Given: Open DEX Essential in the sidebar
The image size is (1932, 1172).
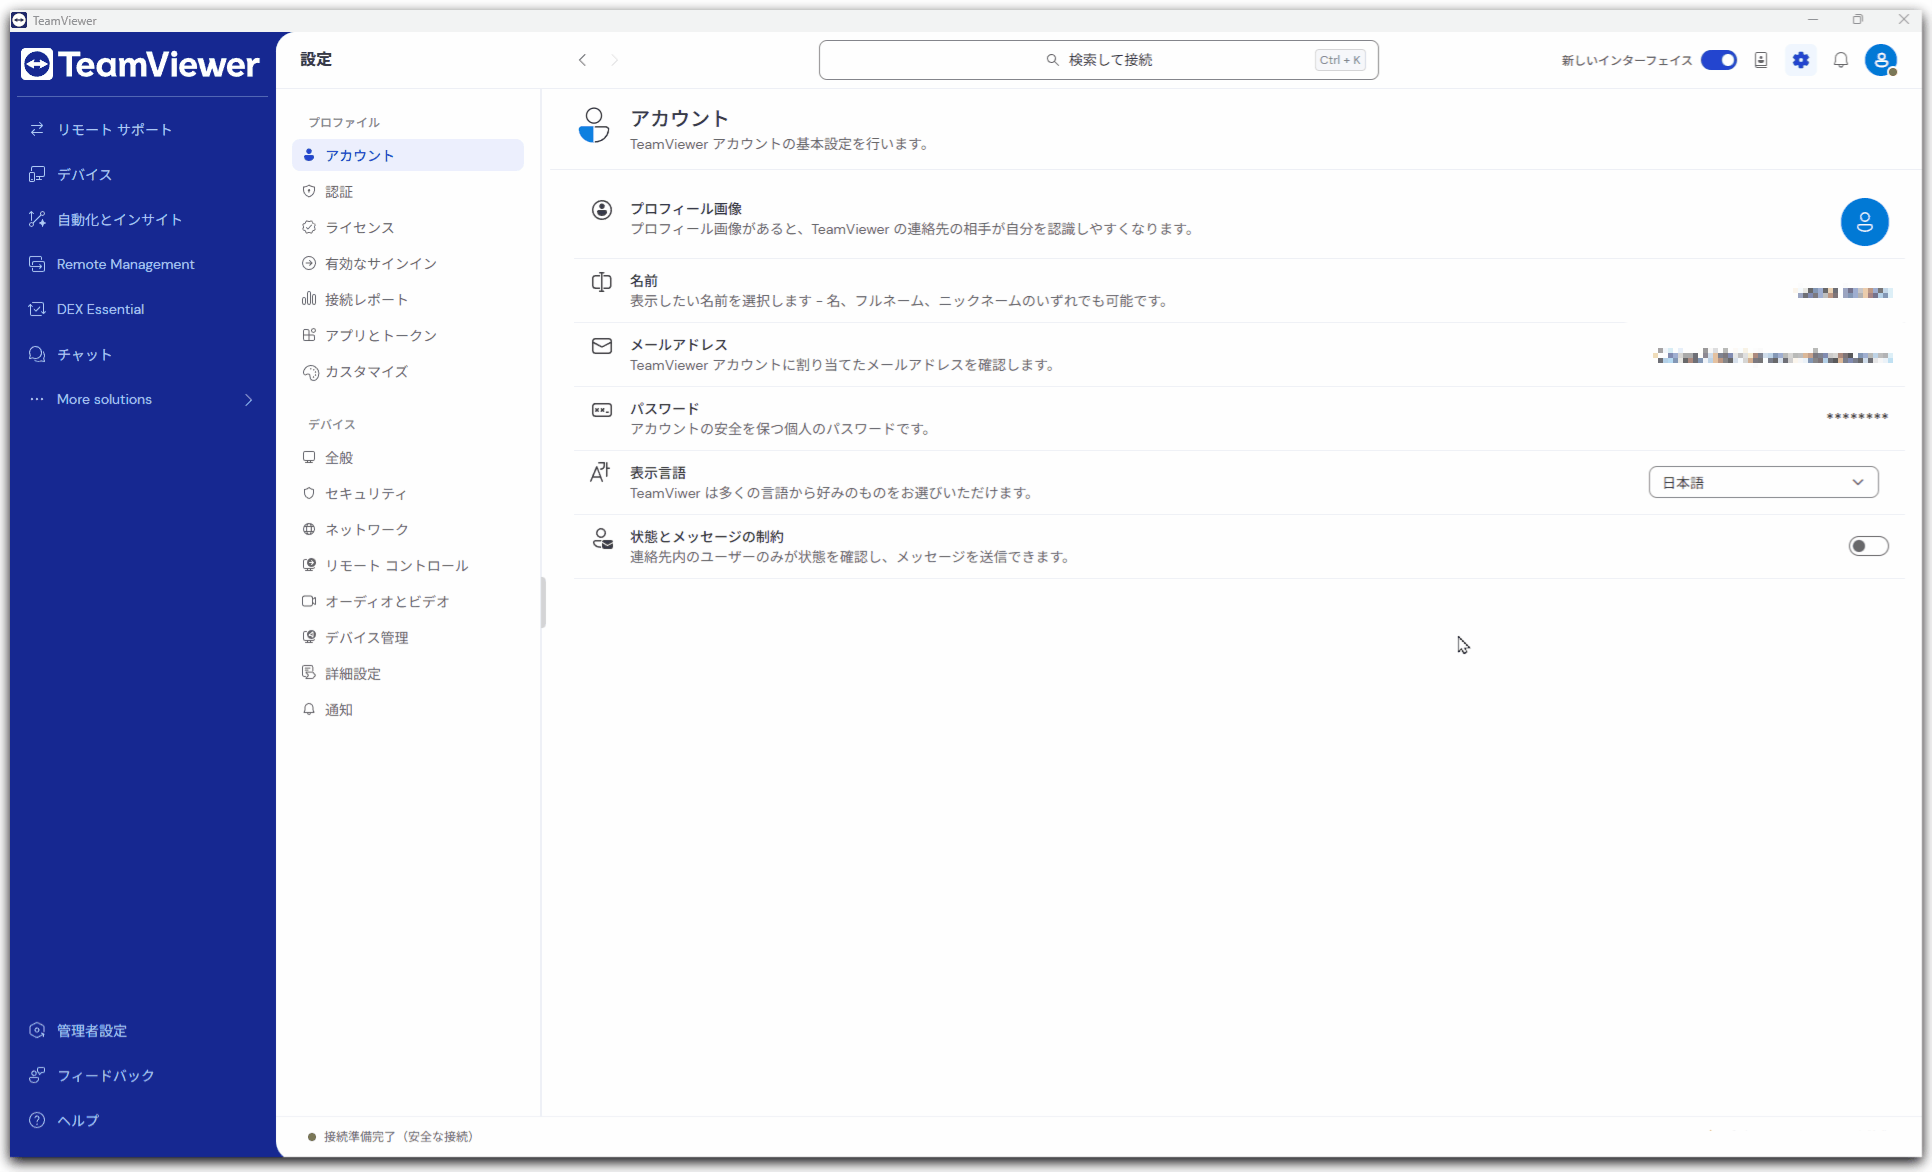Looking at the screenshot, I should [x=100, y=309].
